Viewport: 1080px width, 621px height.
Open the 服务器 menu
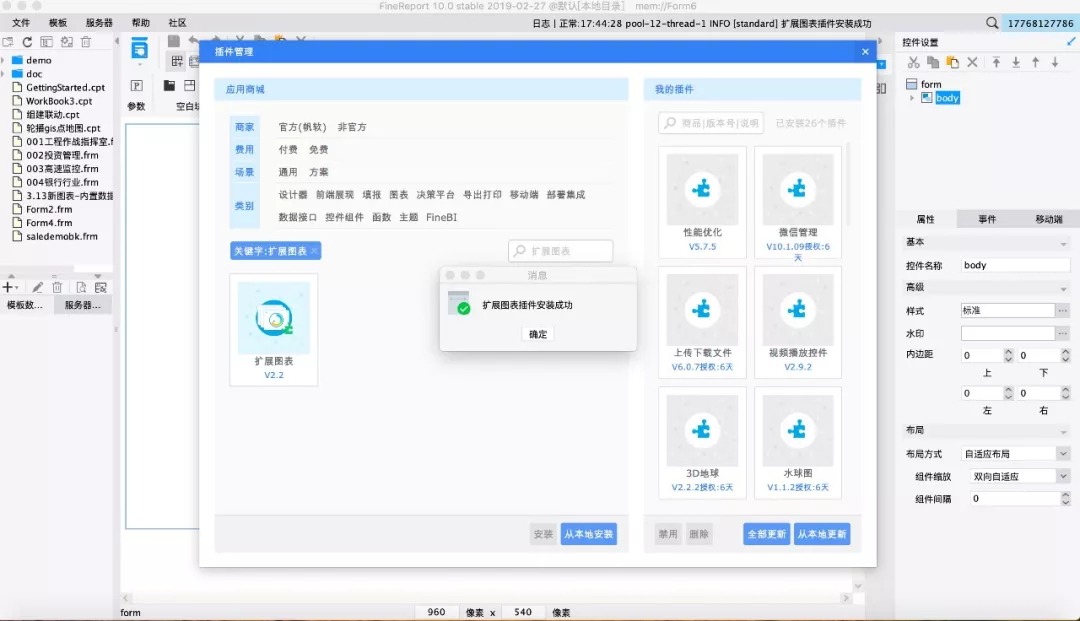click(99, 23)
